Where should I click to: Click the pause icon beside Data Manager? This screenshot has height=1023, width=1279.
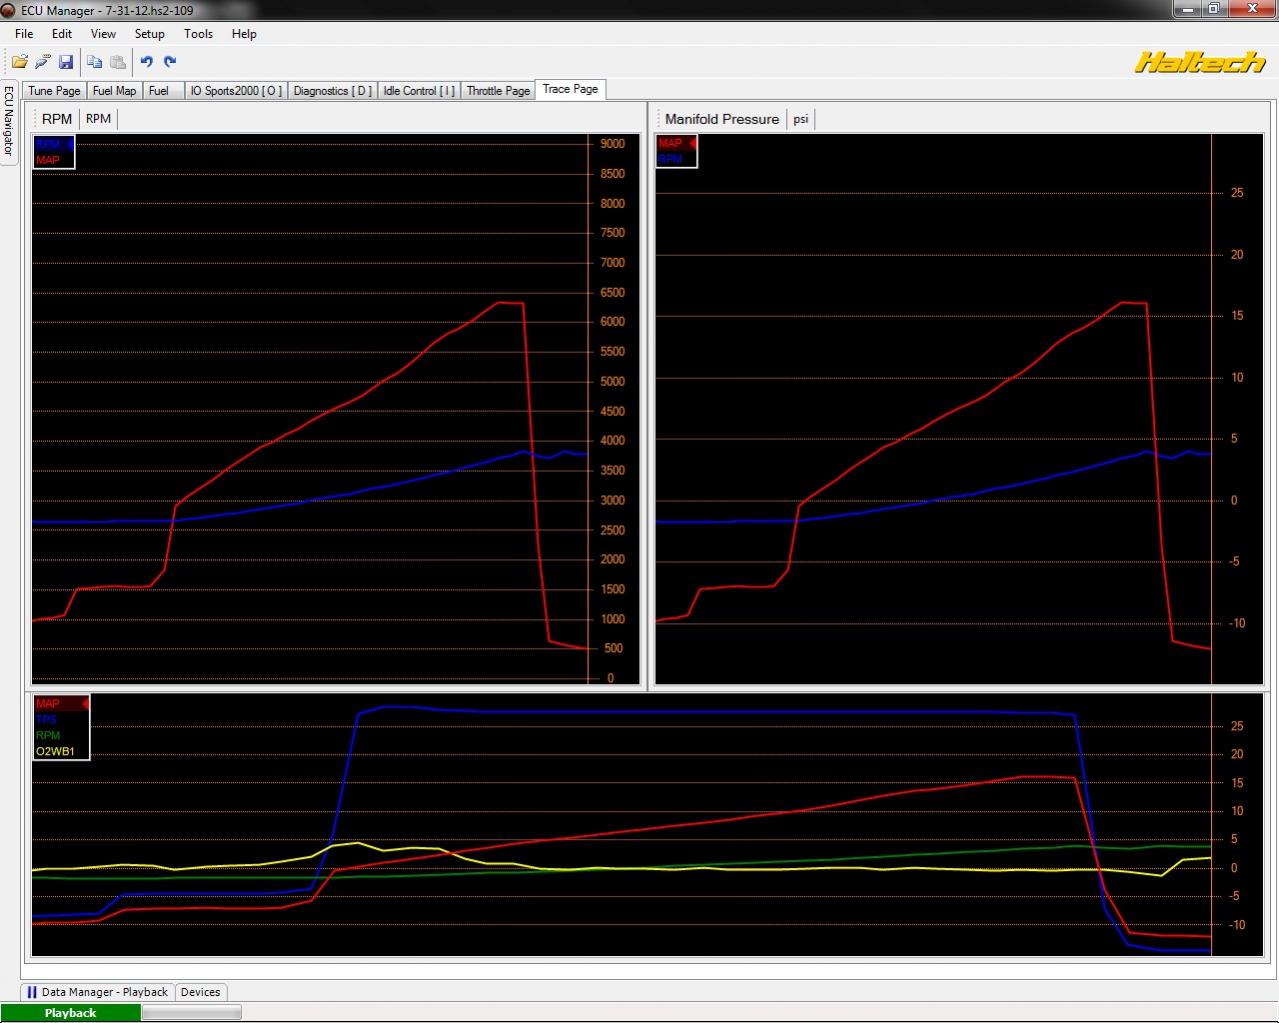click(x=32, y=992)
